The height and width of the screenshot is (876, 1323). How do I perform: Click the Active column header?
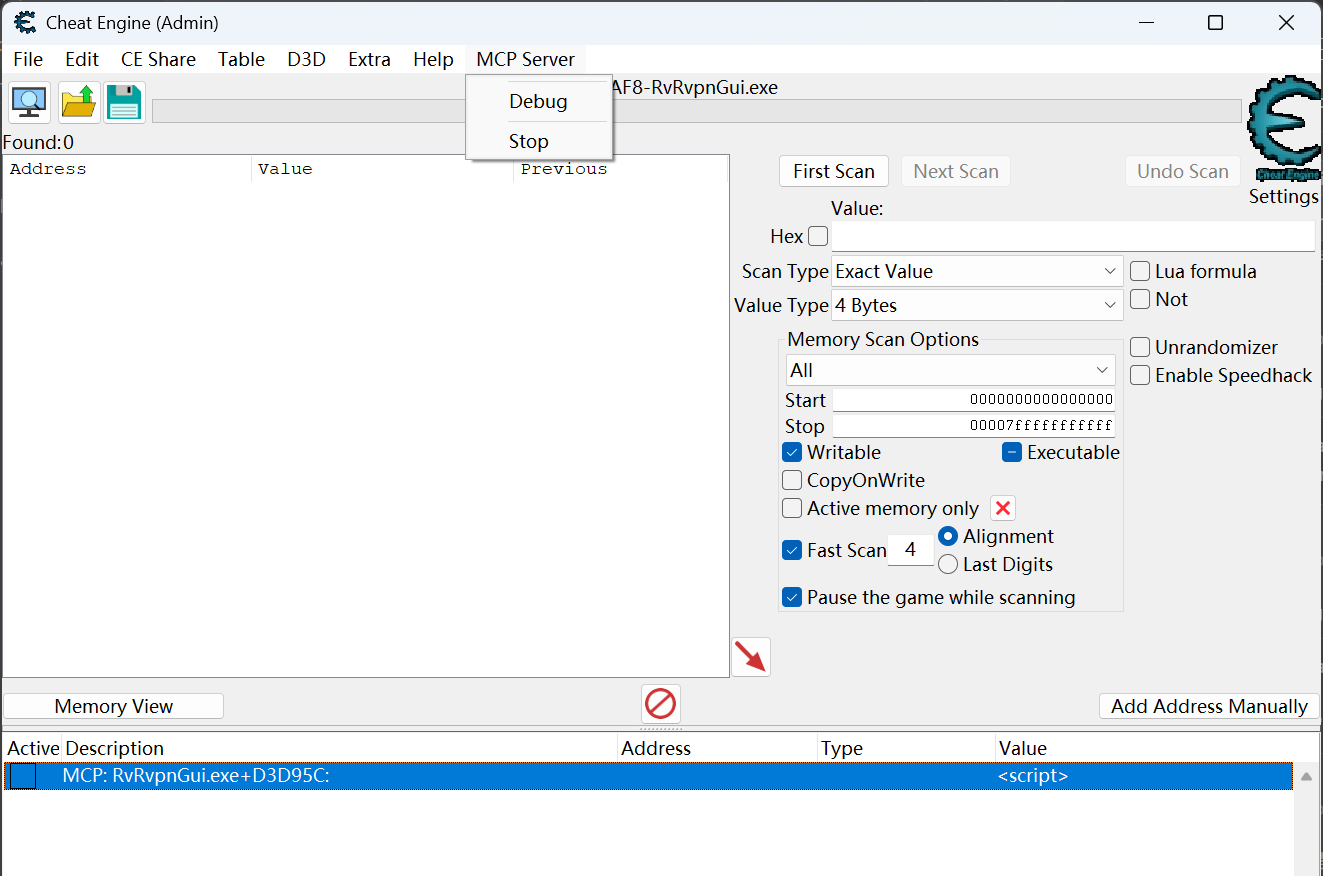click(x=33, y=748)
